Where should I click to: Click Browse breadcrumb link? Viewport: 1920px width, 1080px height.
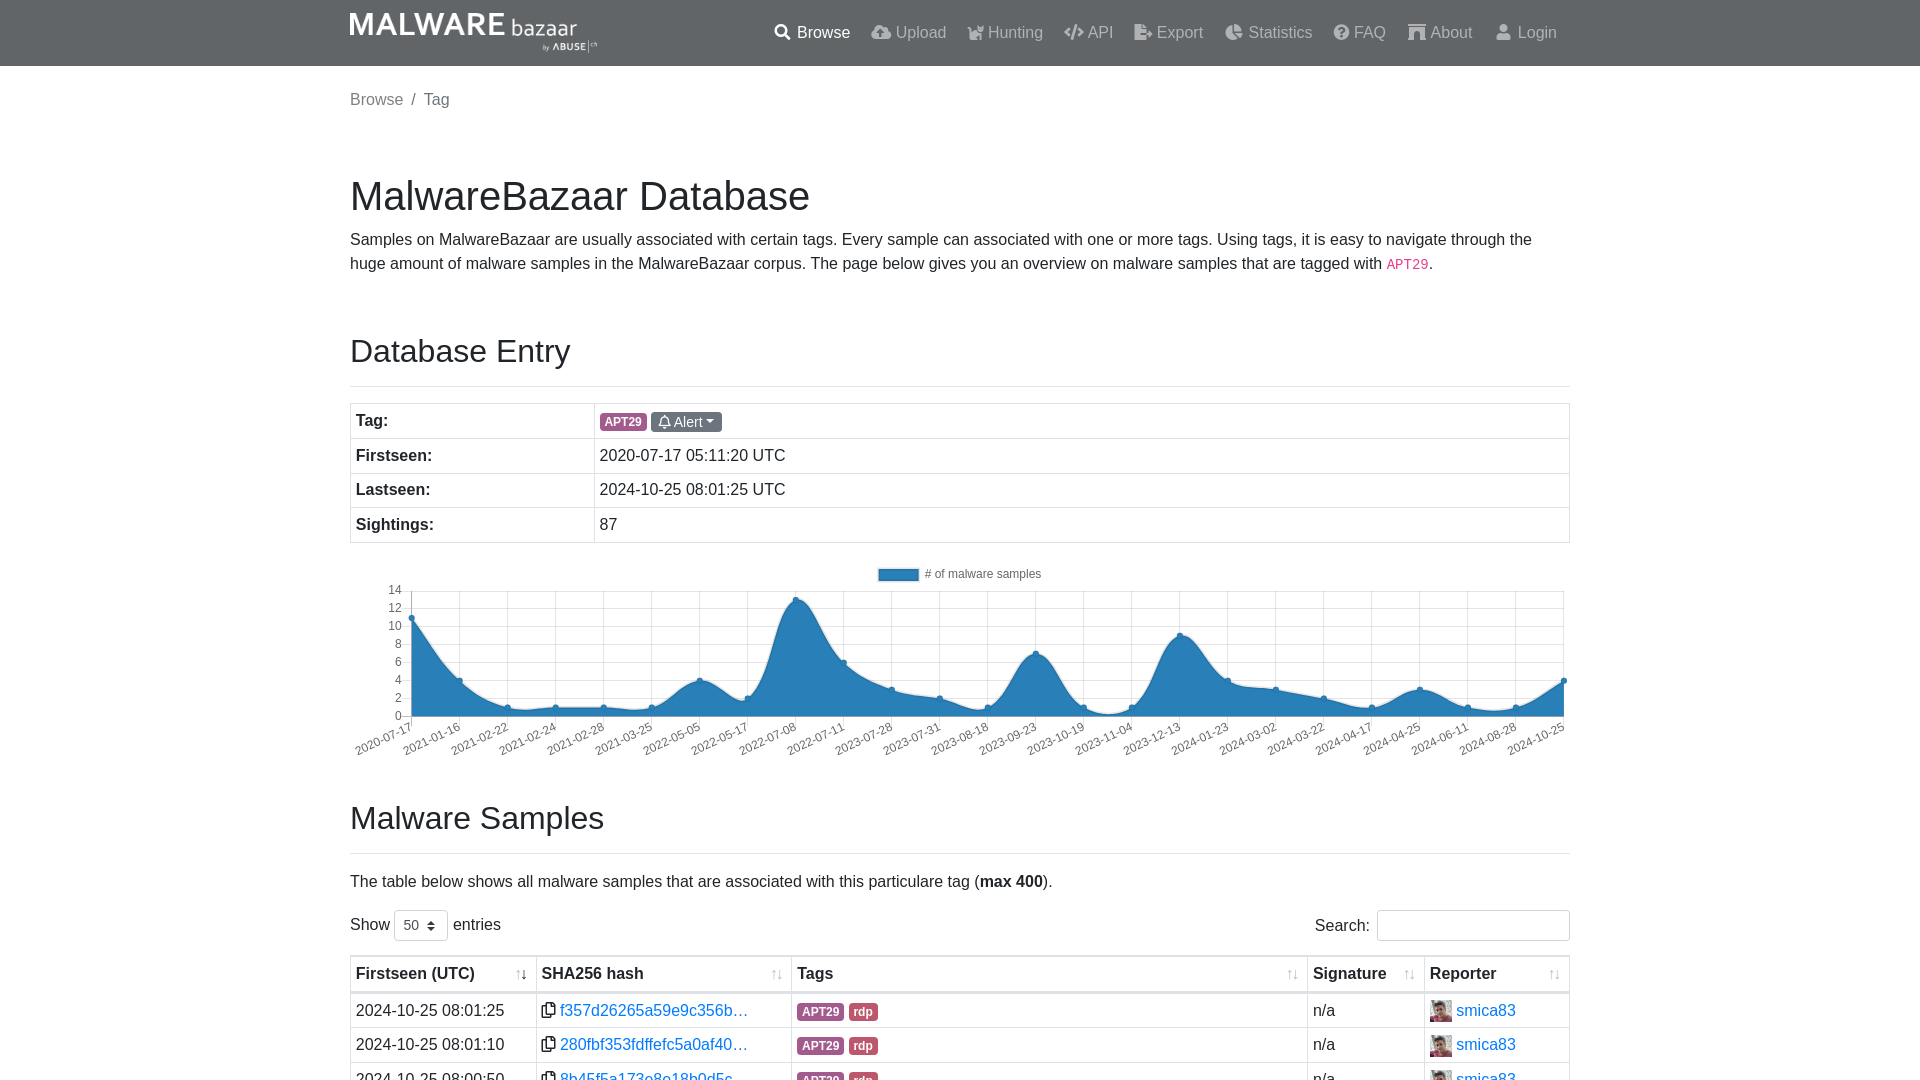pos(376,100)
